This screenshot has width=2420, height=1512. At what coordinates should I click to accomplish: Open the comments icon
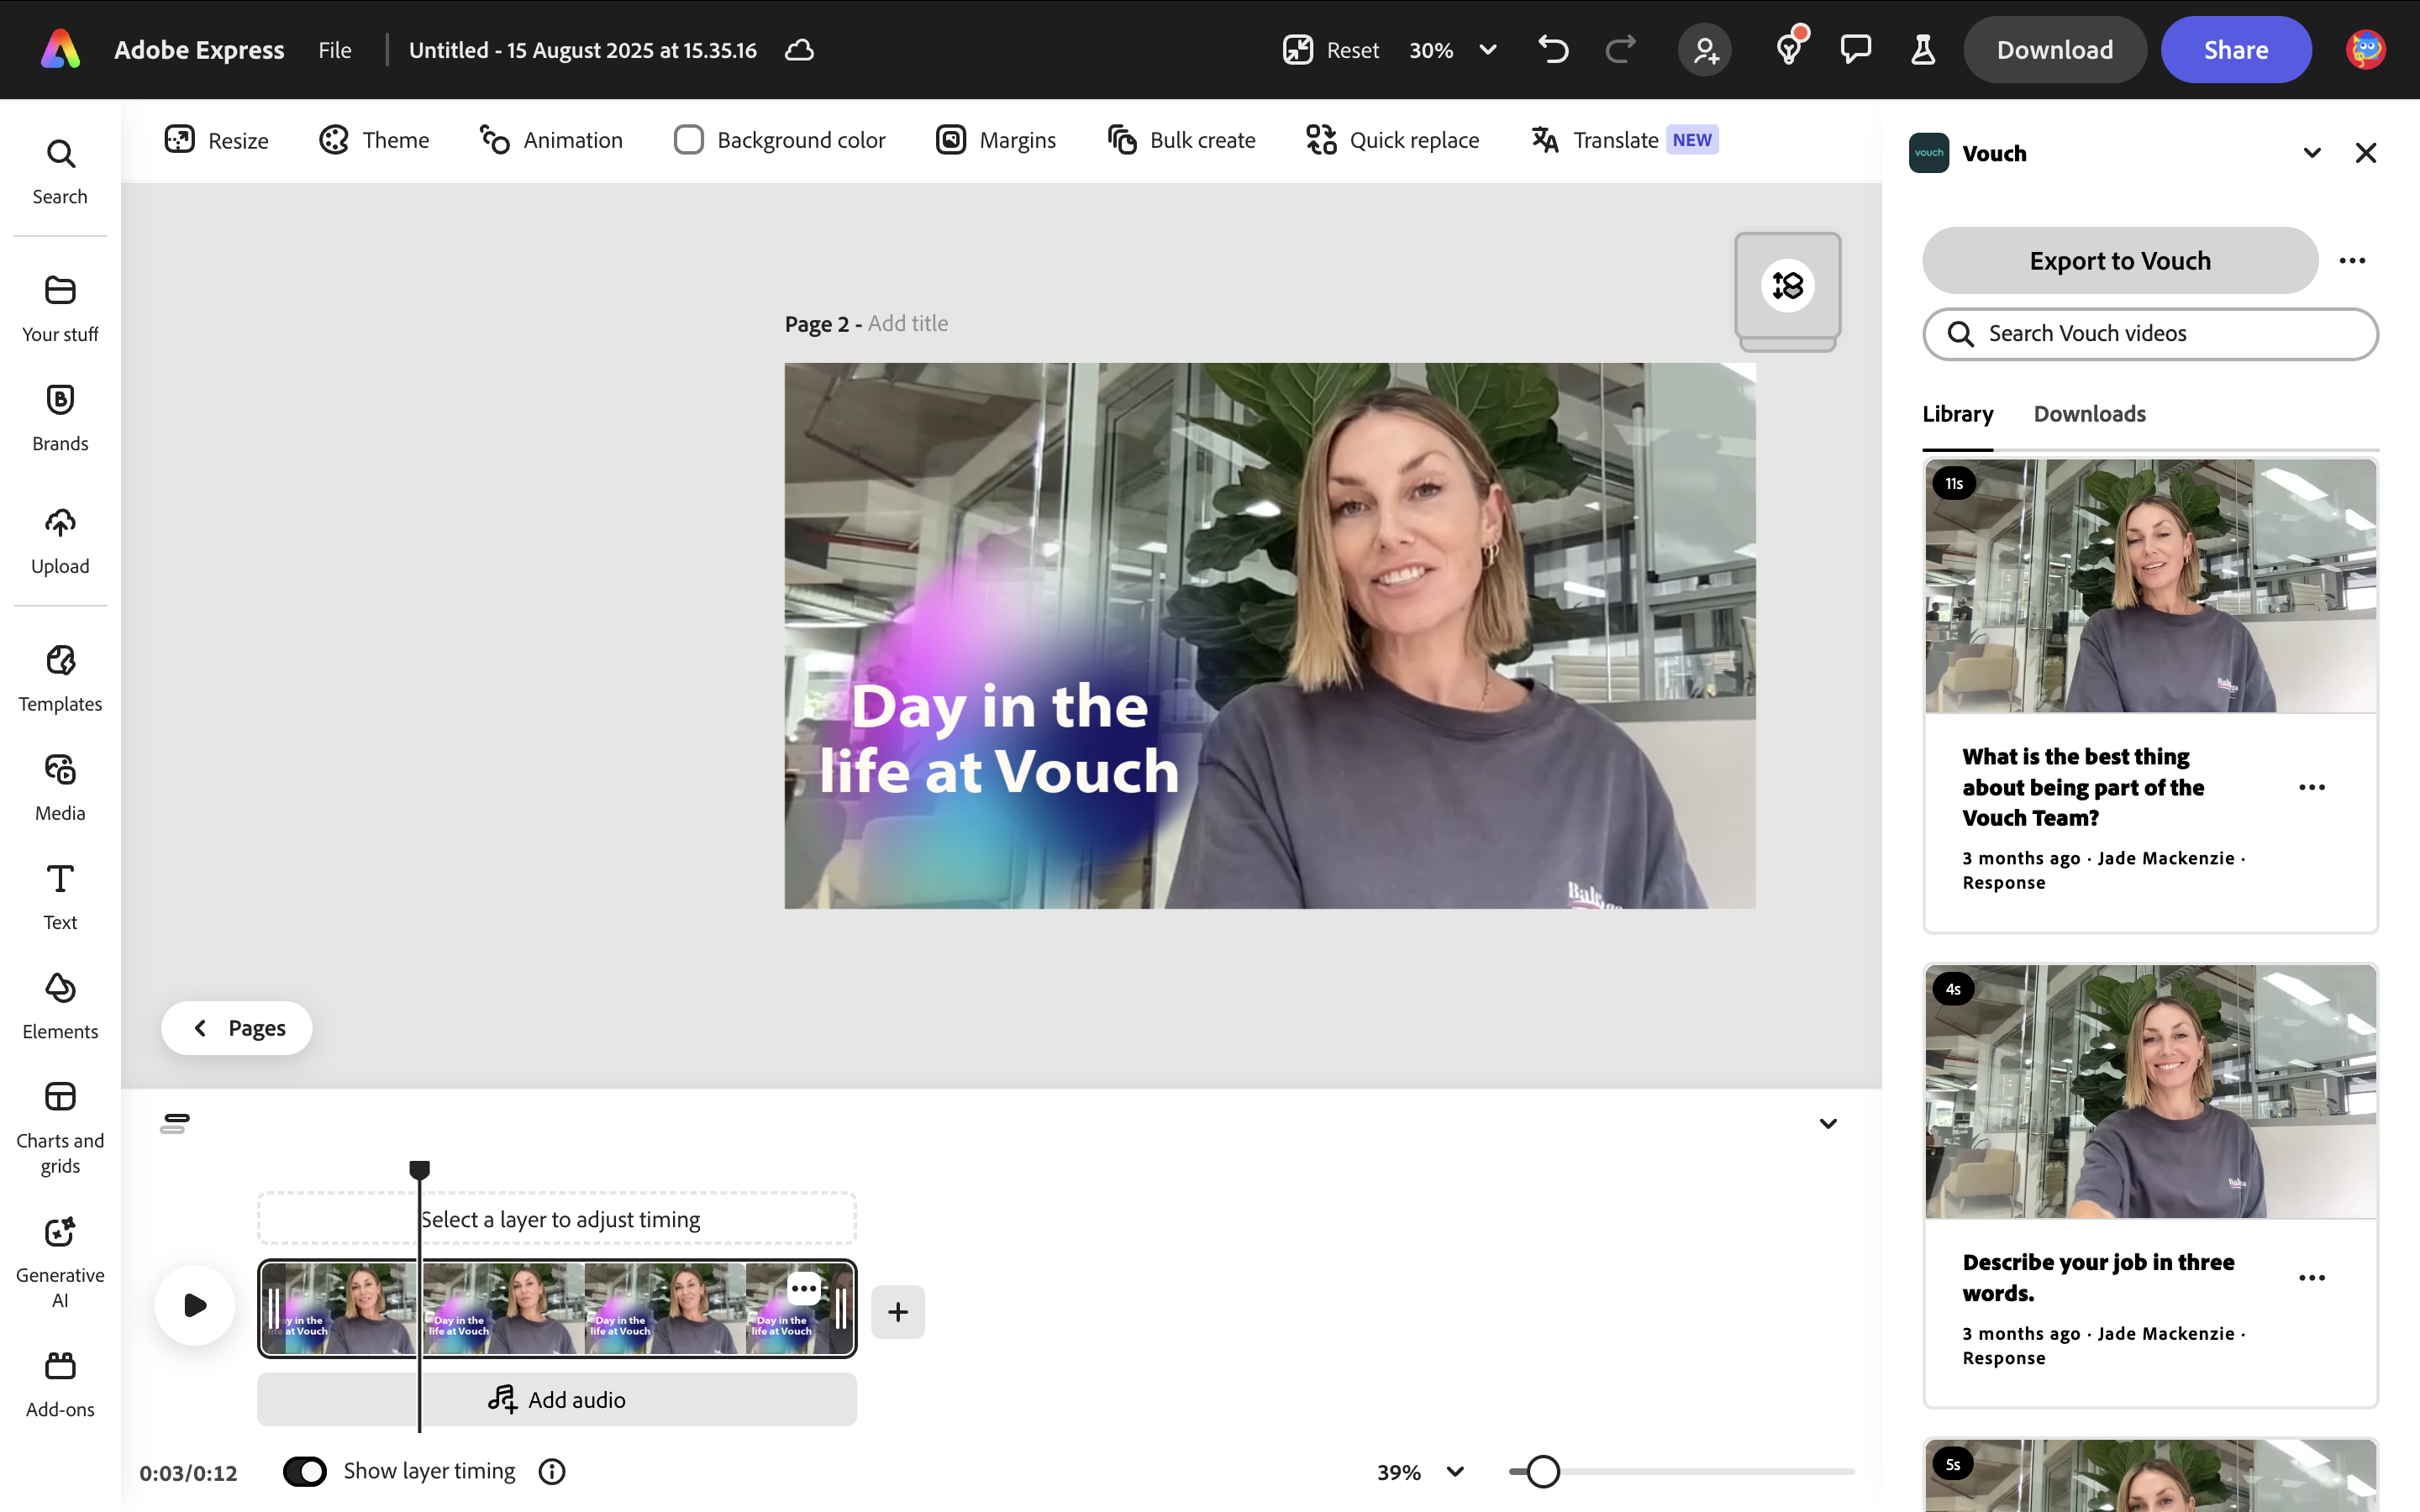tap(1856, 49)
